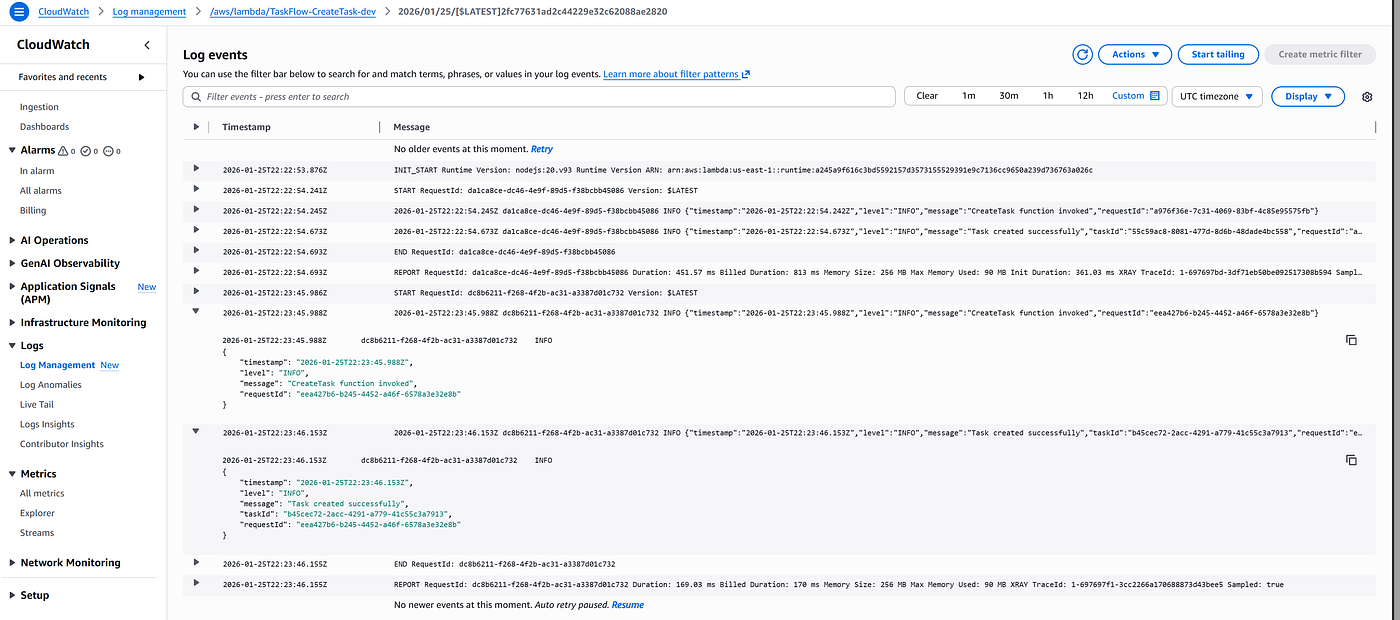Copy the 'Task created successfully' expanded log

point(1351,460)
